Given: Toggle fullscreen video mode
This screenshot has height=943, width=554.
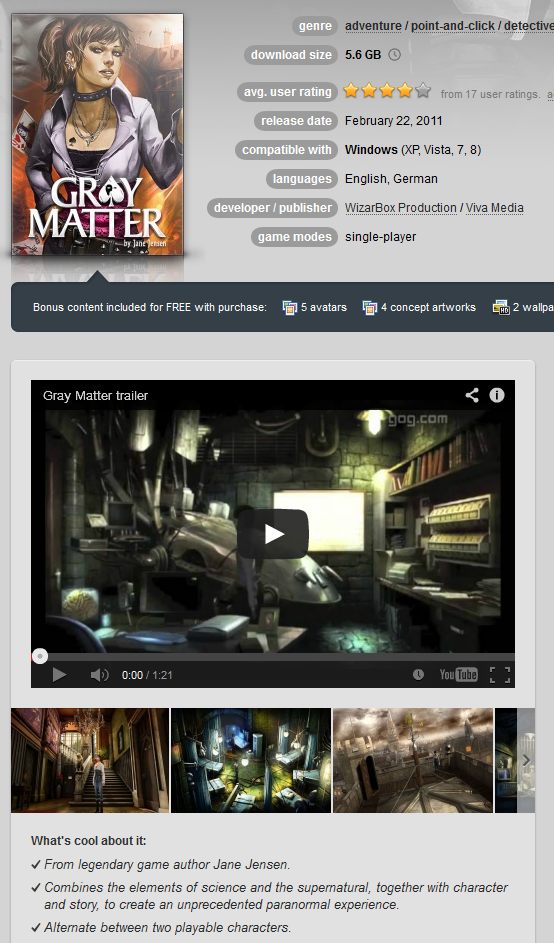Looking at the screenshot, I should pyautogui.click(x=500, y=675).
